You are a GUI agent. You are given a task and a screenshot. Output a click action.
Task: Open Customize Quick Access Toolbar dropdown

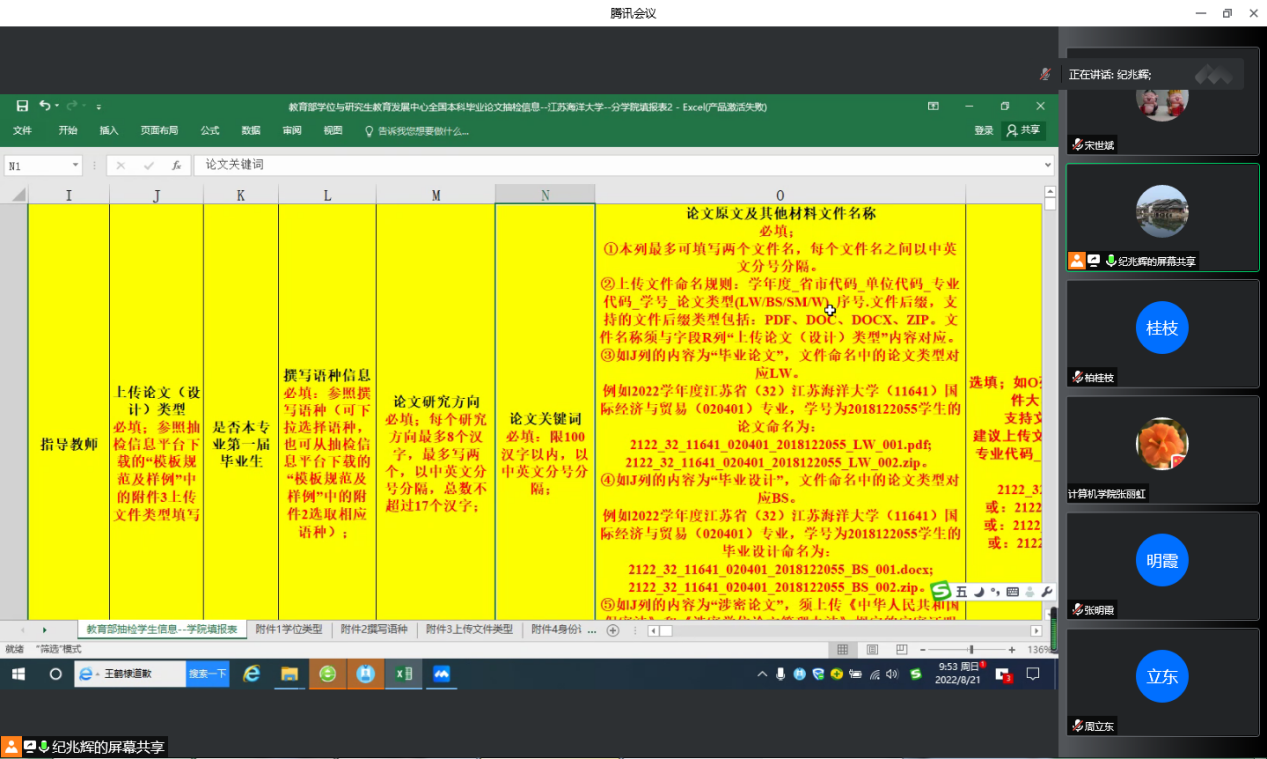[x=99, y=106]
